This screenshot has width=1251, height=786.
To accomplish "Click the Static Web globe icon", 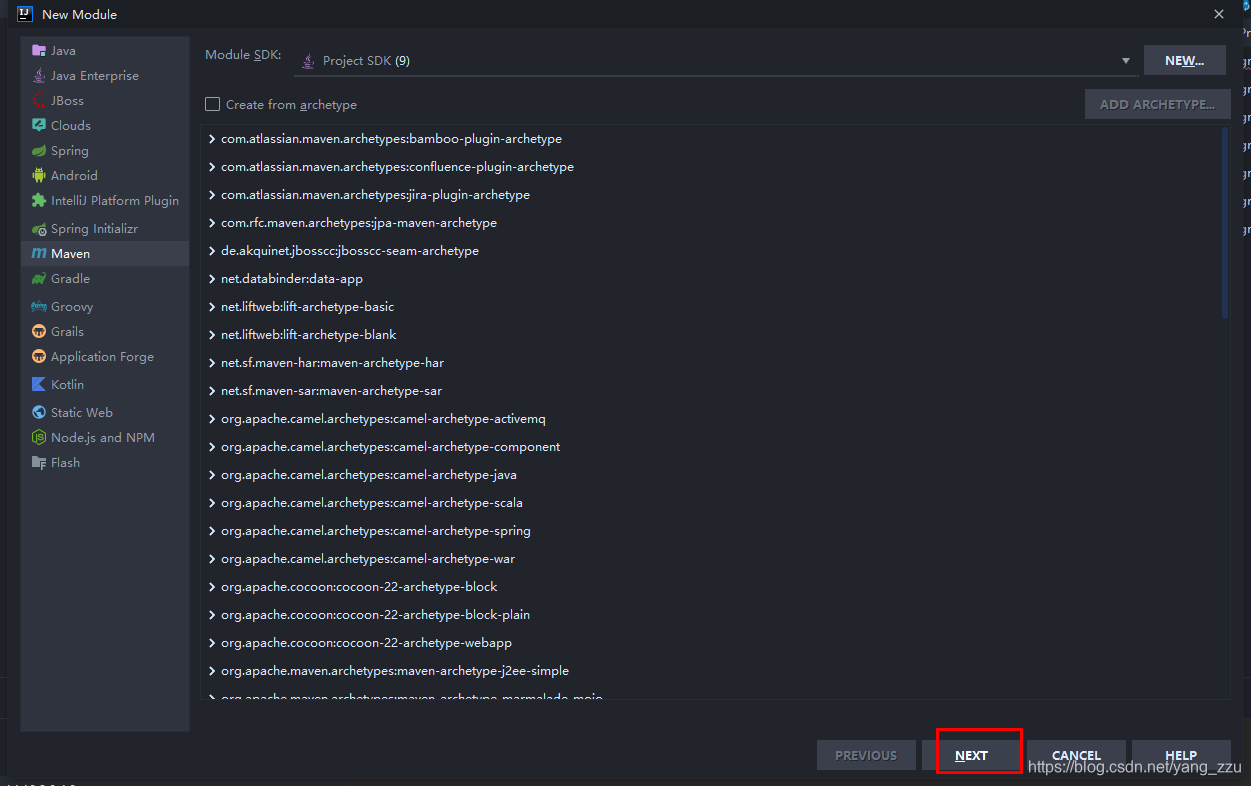I will click(39, 412).
